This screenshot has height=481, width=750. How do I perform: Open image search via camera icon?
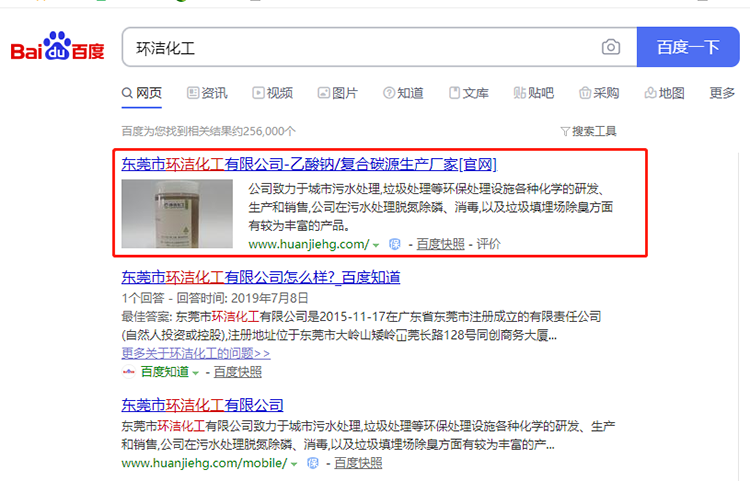point(610,47)
